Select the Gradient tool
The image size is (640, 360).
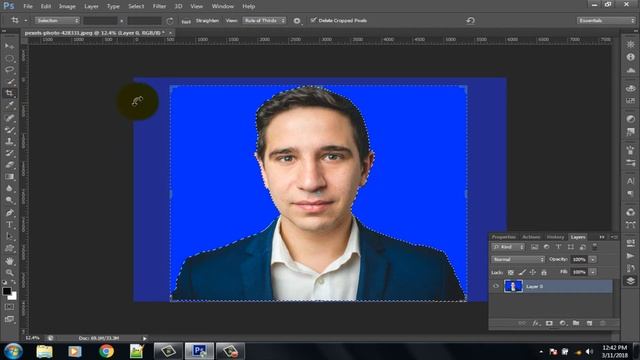[9, 177]
